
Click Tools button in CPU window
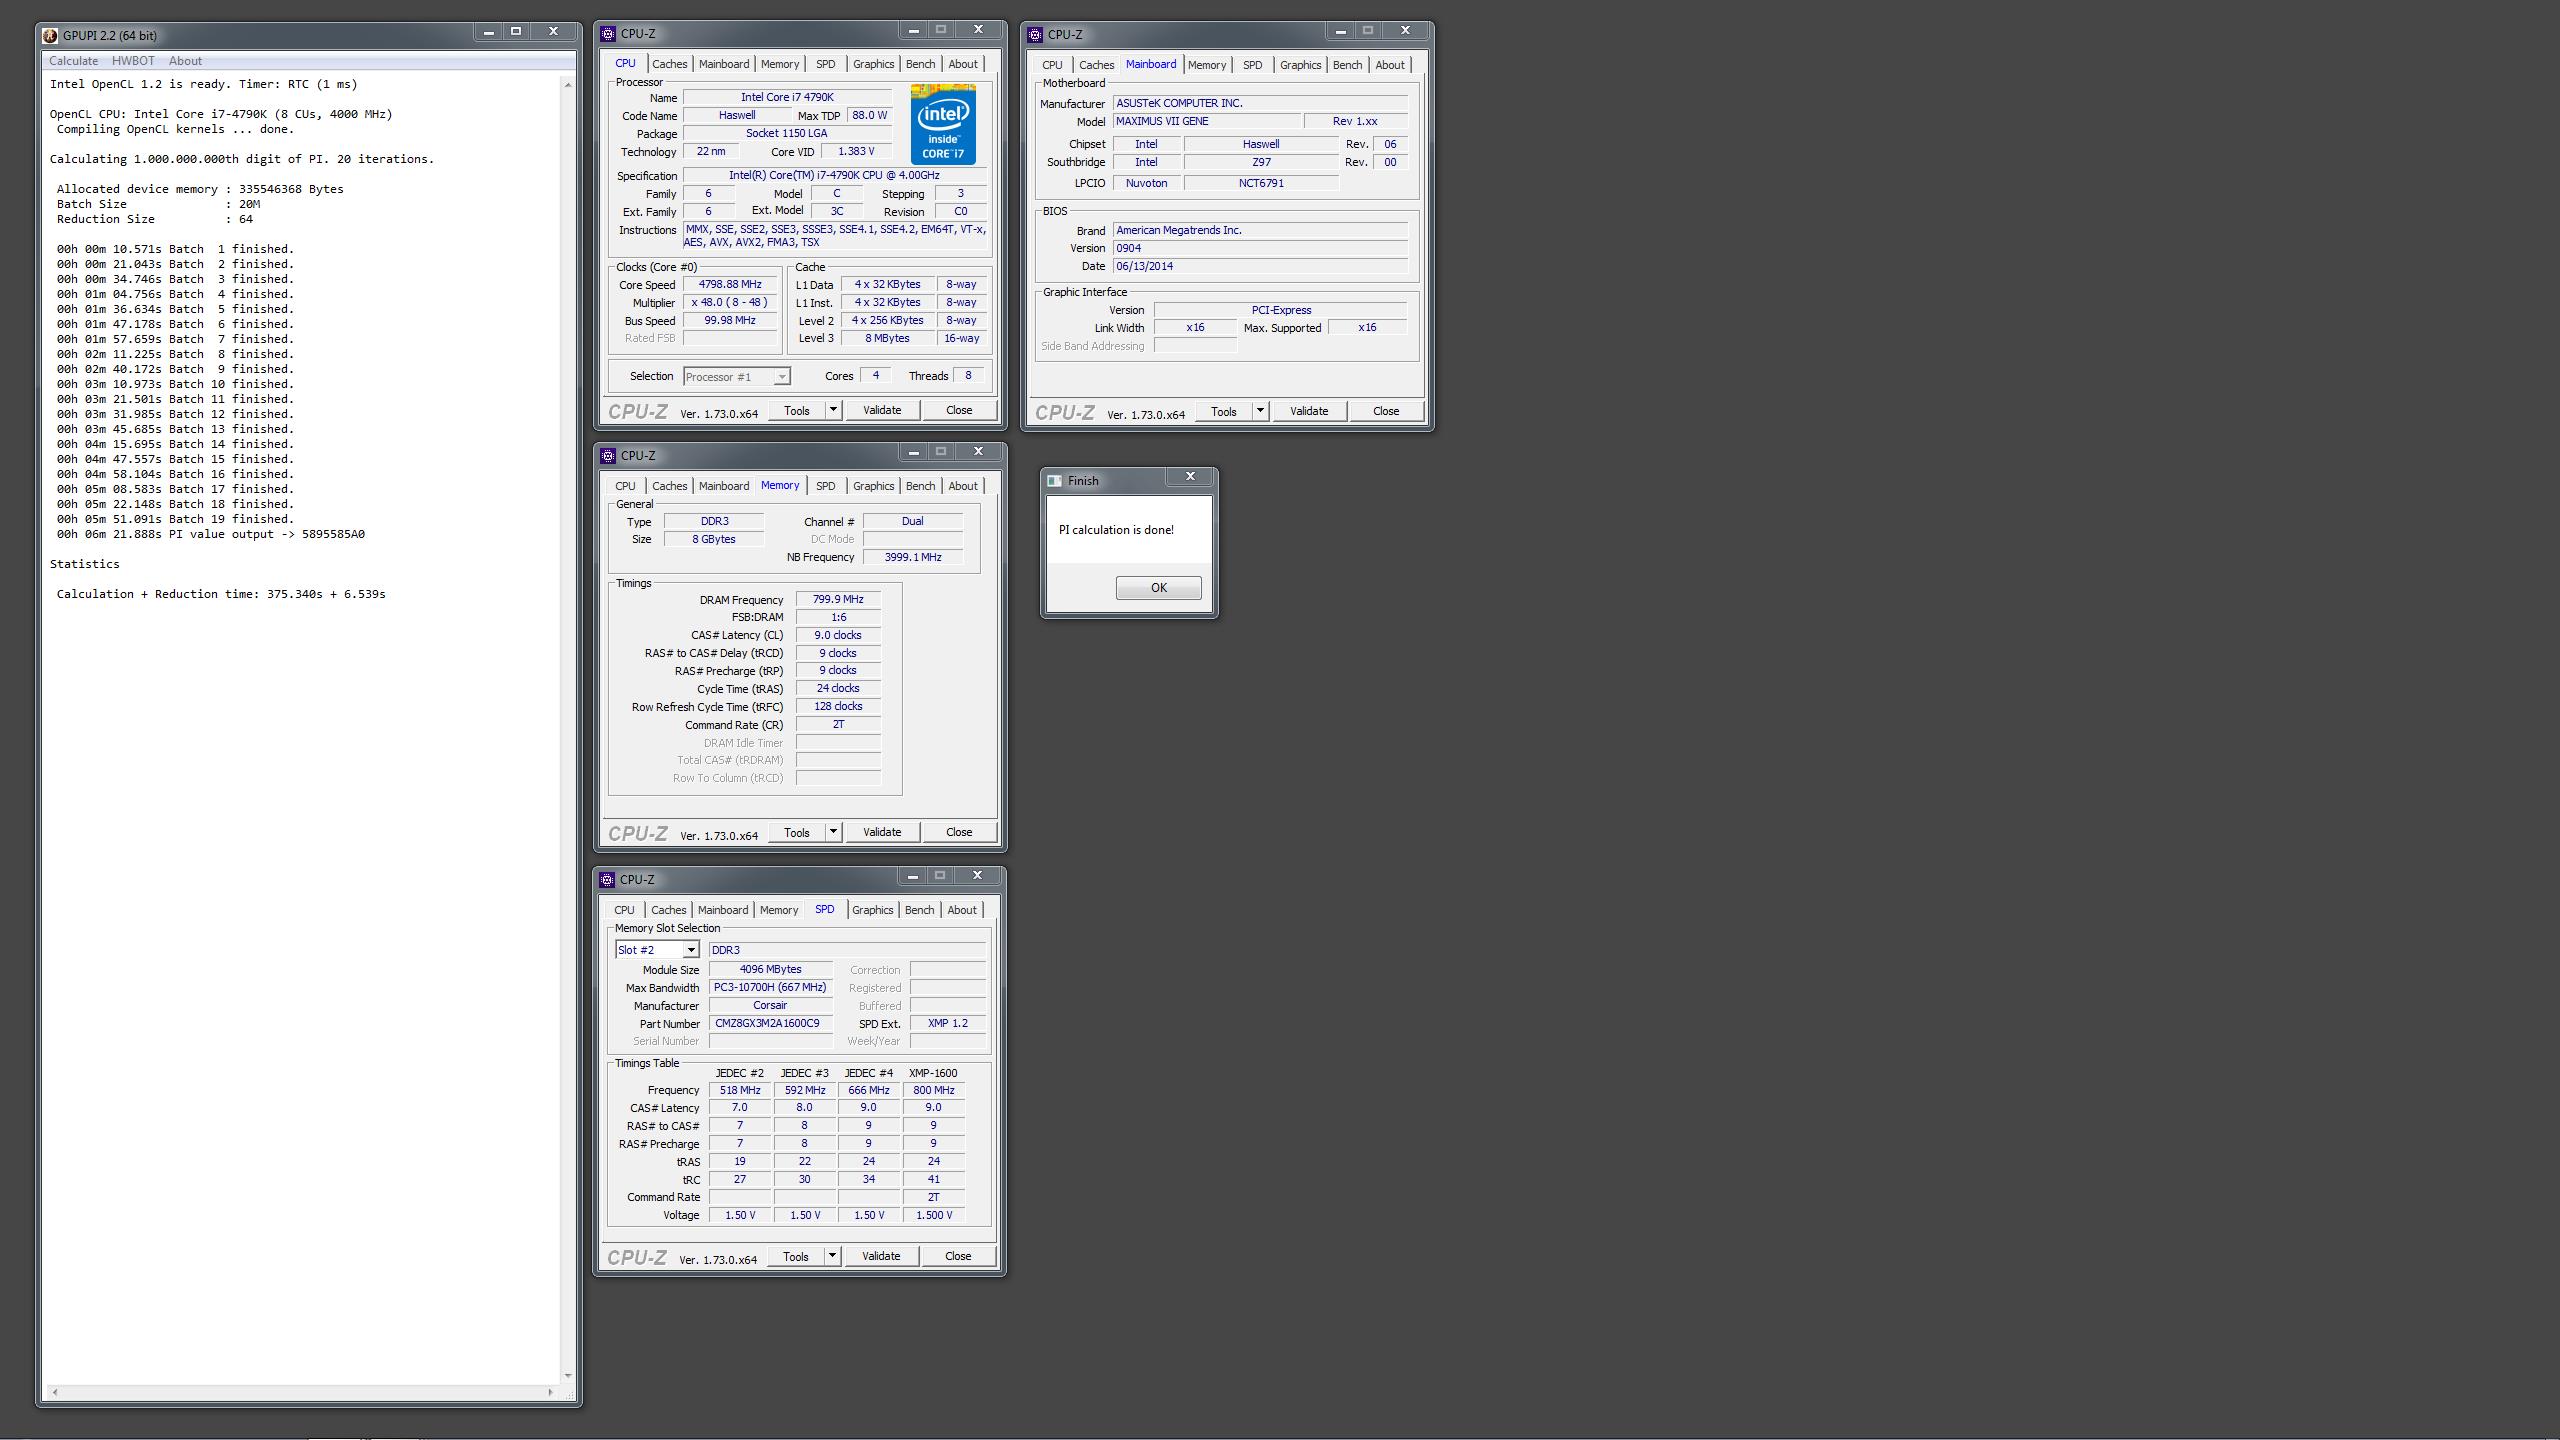tap(797, 410)
